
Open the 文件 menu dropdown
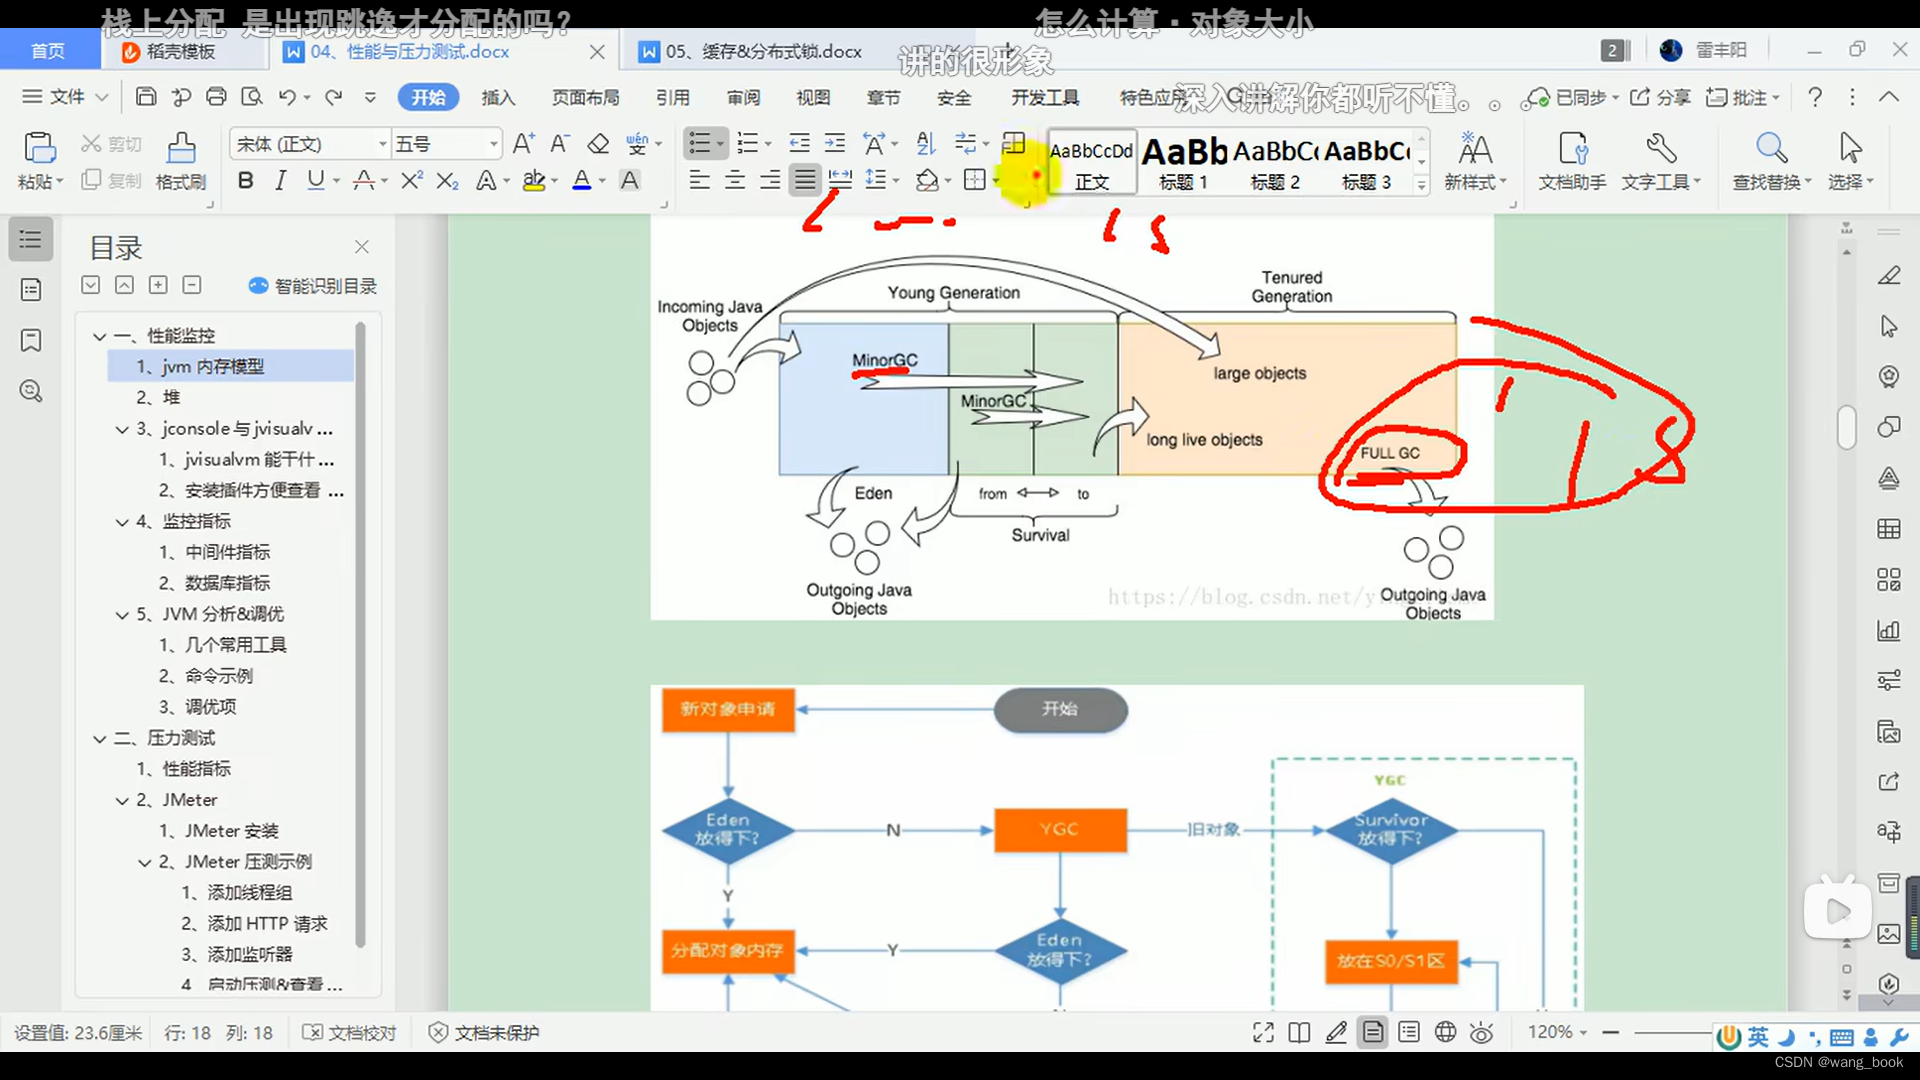point(65,97)
